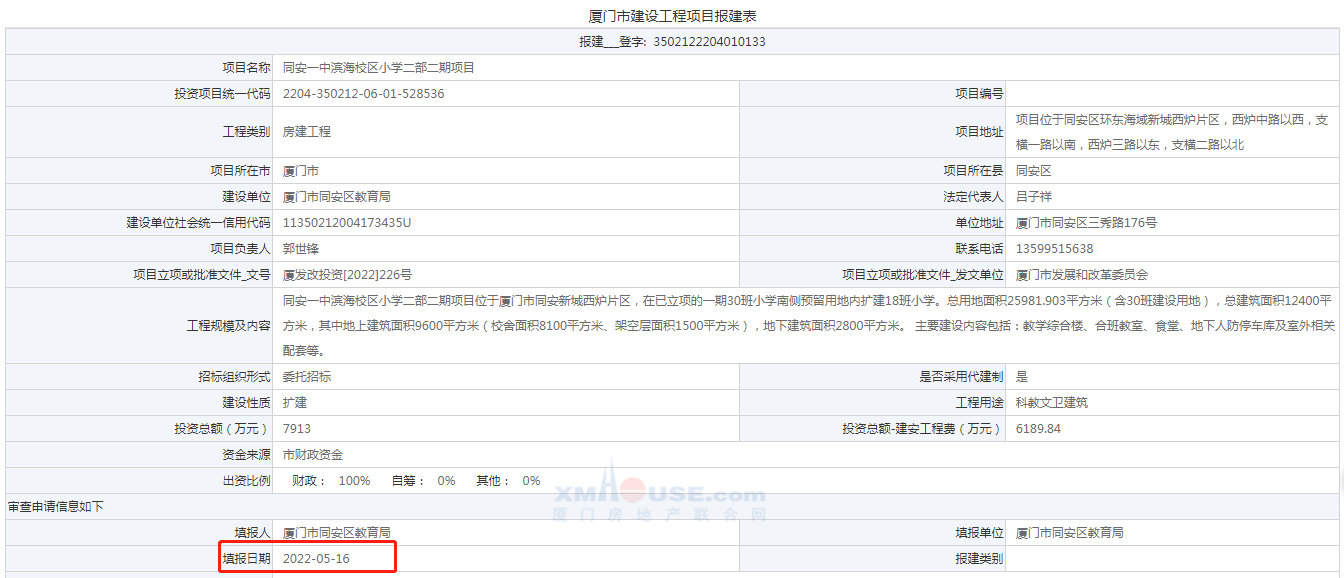Click the total investment value 7913
Screen dimensions: 1344x578
[x=297, y=429]
